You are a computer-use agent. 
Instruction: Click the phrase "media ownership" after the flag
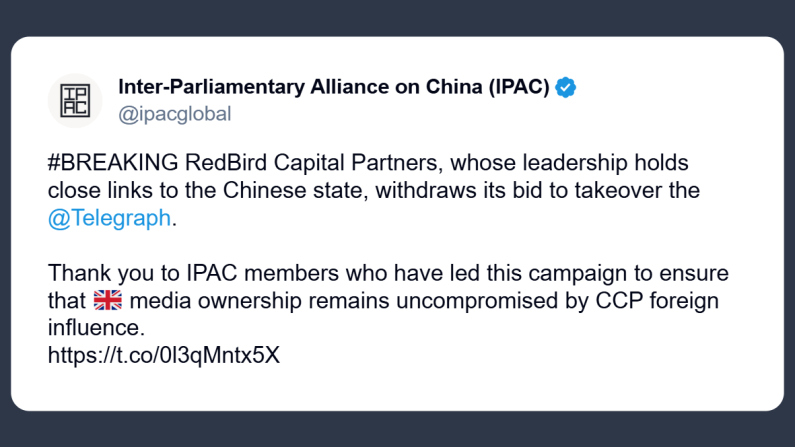194,300
